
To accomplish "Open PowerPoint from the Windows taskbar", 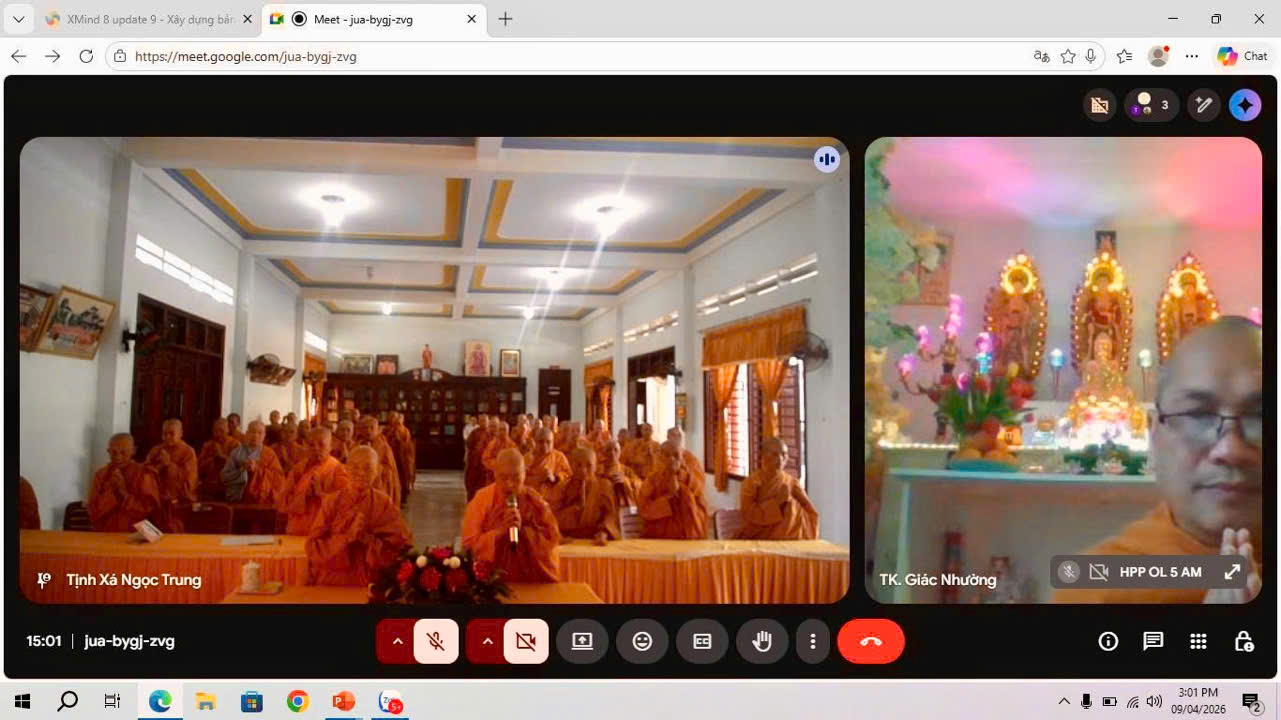I will (x=344, y=702).
